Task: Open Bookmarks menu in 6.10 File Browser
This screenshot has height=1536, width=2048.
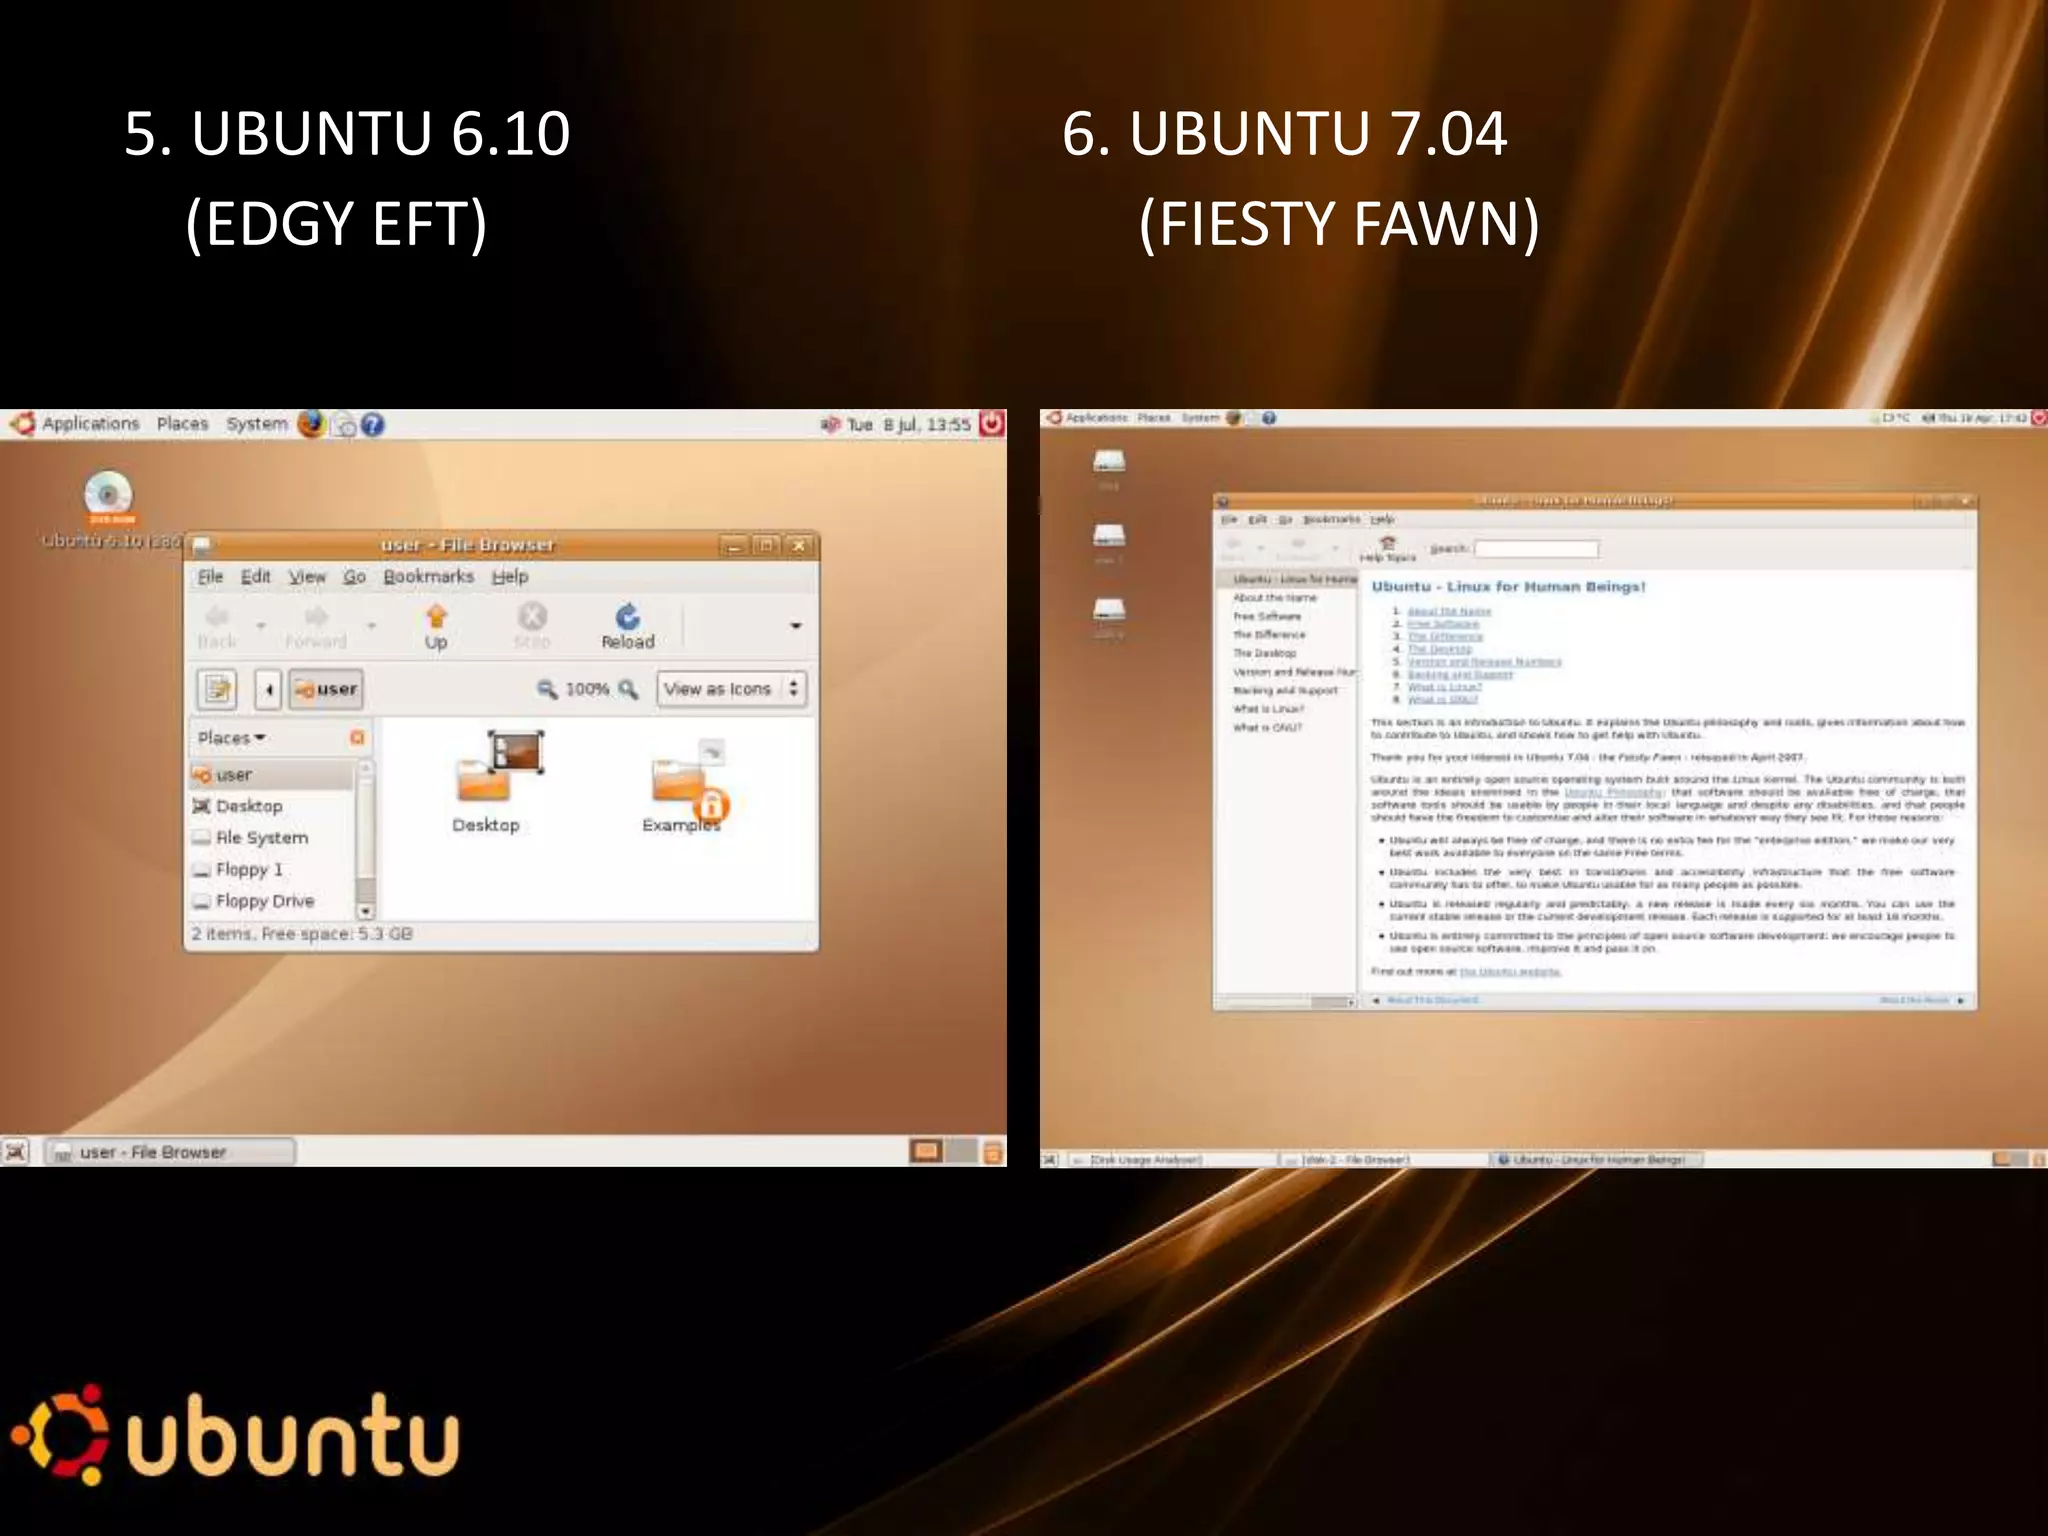Action: coord(428,577)
